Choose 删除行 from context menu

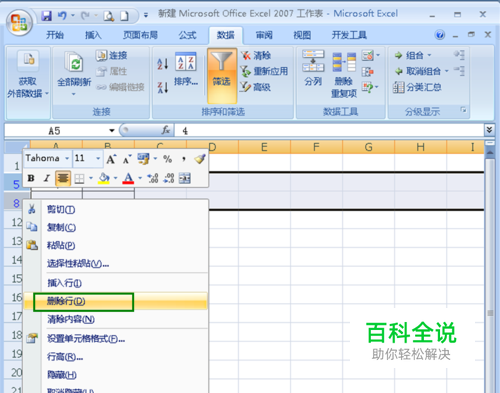point(116,301)
